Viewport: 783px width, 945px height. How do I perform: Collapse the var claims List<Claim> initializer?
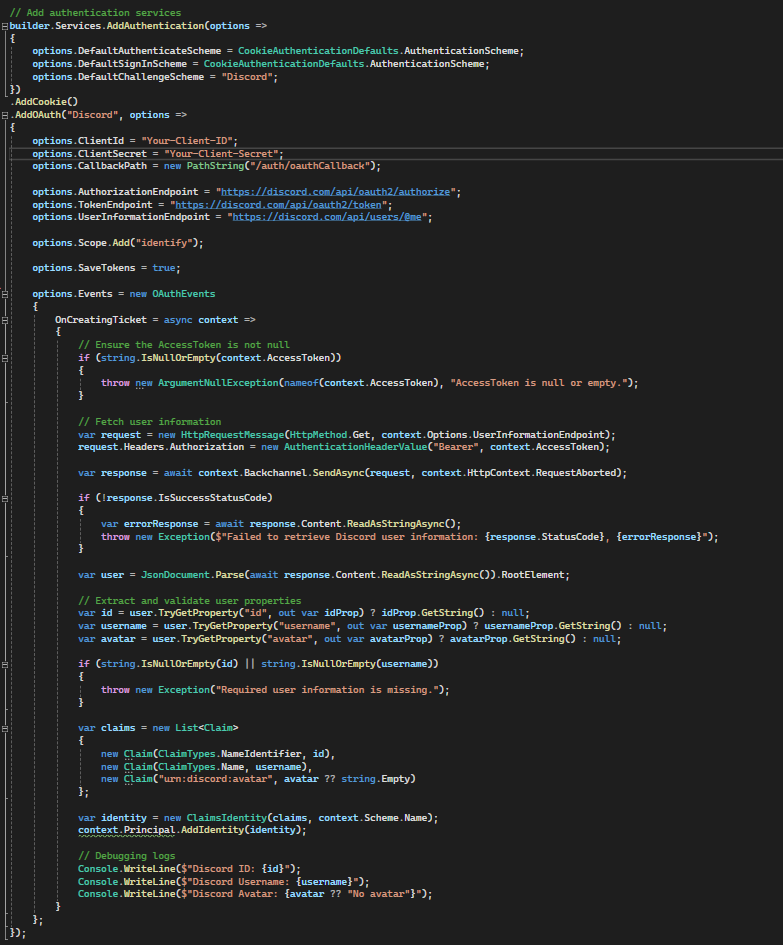tap(5, 728)
